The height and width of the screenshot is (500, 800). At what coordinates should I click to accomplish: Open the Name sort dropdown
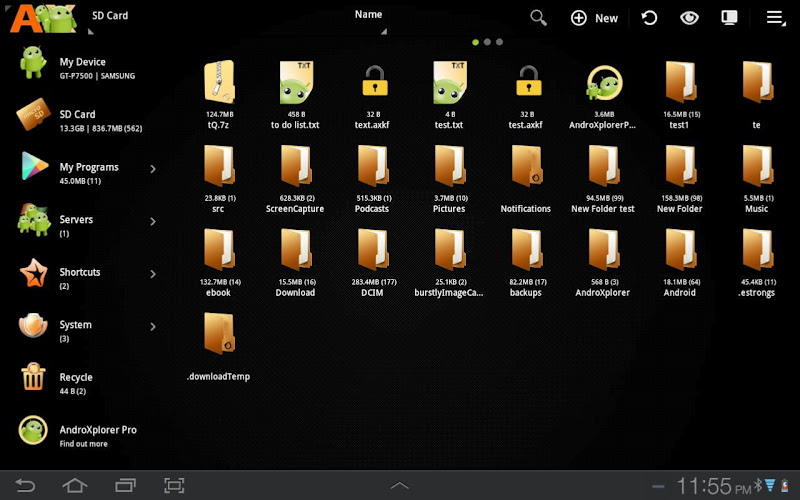[369, 15]
